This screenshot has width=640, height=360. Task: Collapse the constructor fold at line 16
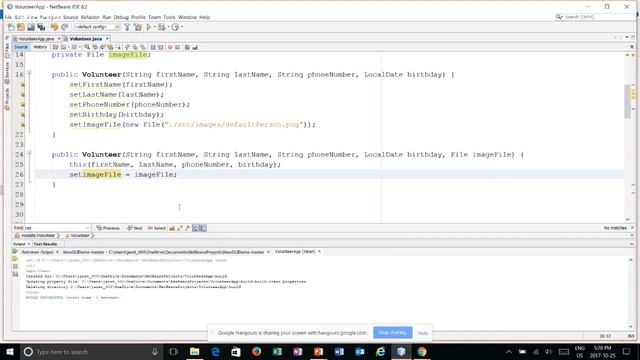coord(29,73)
